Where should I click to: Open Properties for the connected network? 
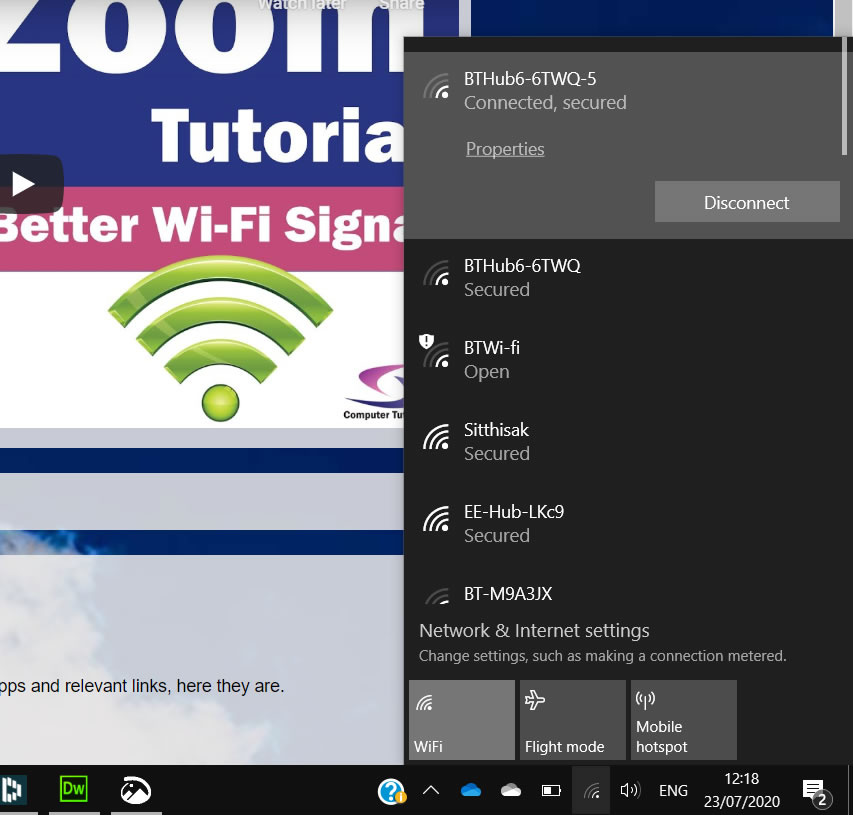505,149
